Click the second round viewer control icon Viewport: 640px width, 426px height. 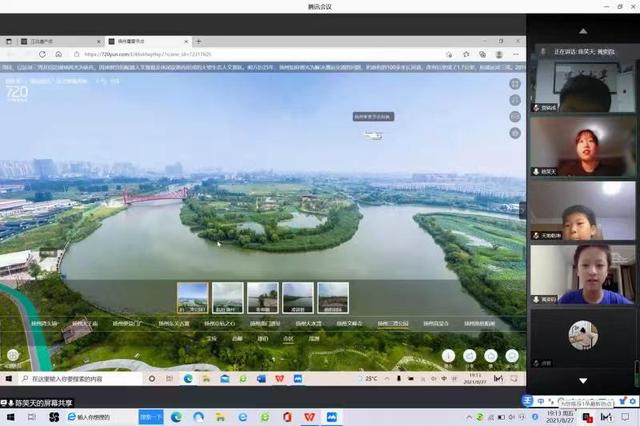tap(515, 100)
